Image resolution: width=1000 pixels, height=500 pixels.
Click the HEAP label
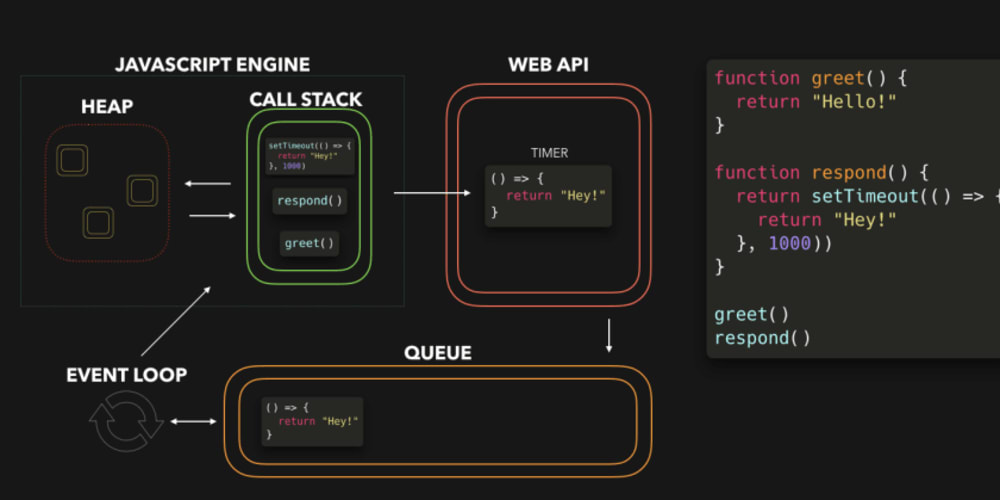click(x=107, y=107)
